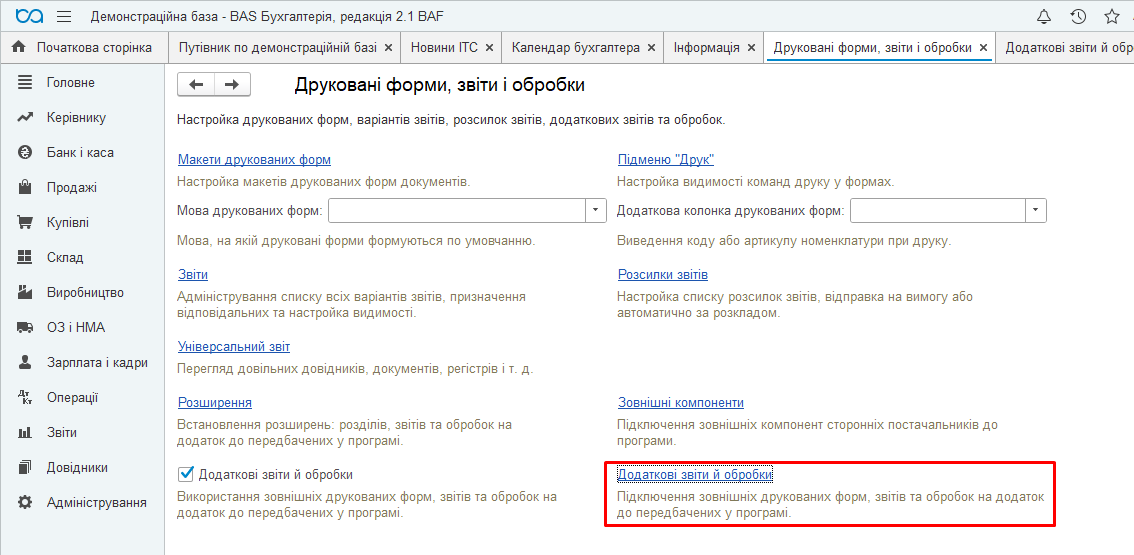Open Універсальний звіт link
The width and height of the screenshot is (1134, 555).
pyautogui.click(x=233, y=347)
